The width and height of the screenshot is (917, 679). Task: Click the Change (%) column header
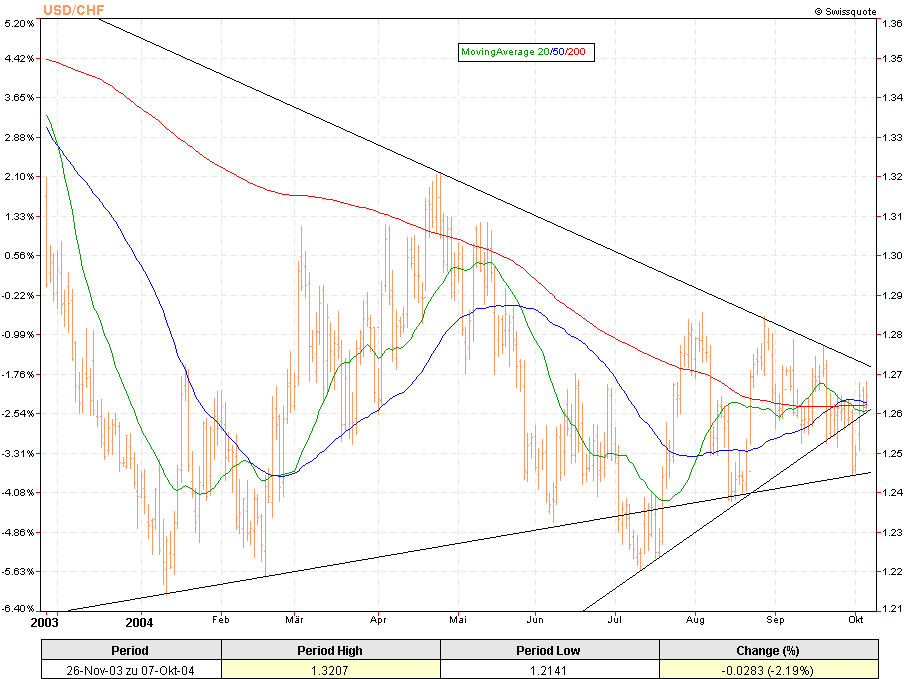(768, 650)
